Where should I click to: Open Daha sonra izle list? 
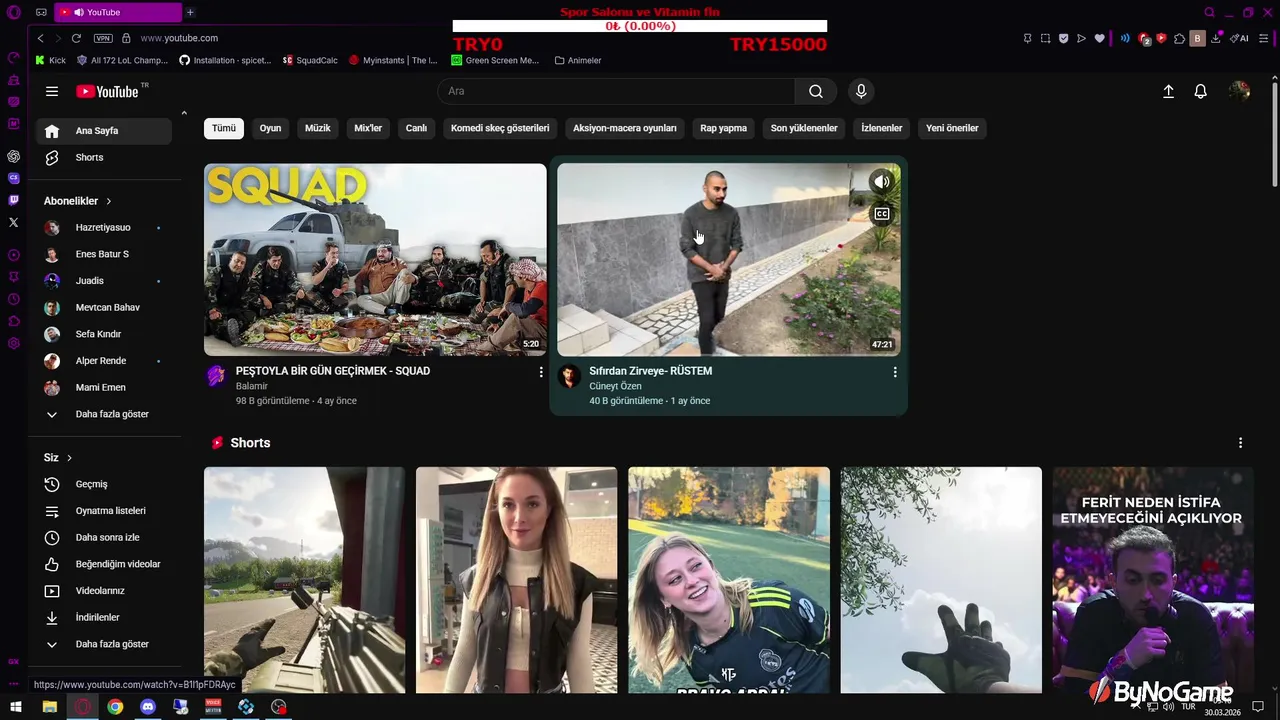pos(104,538)
